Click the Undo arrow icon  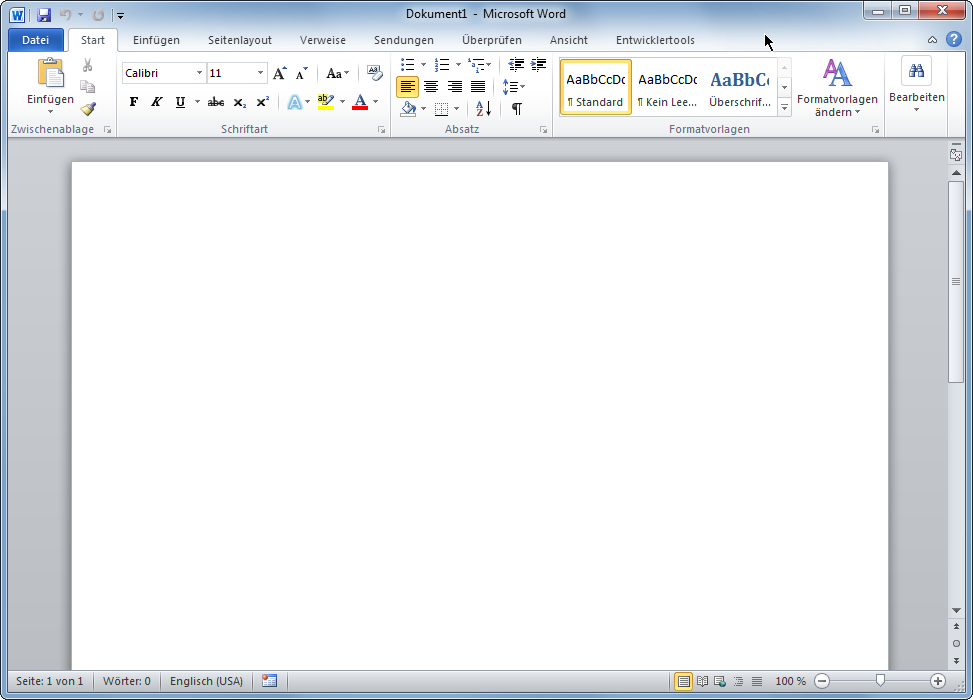(x=65, y=14)
